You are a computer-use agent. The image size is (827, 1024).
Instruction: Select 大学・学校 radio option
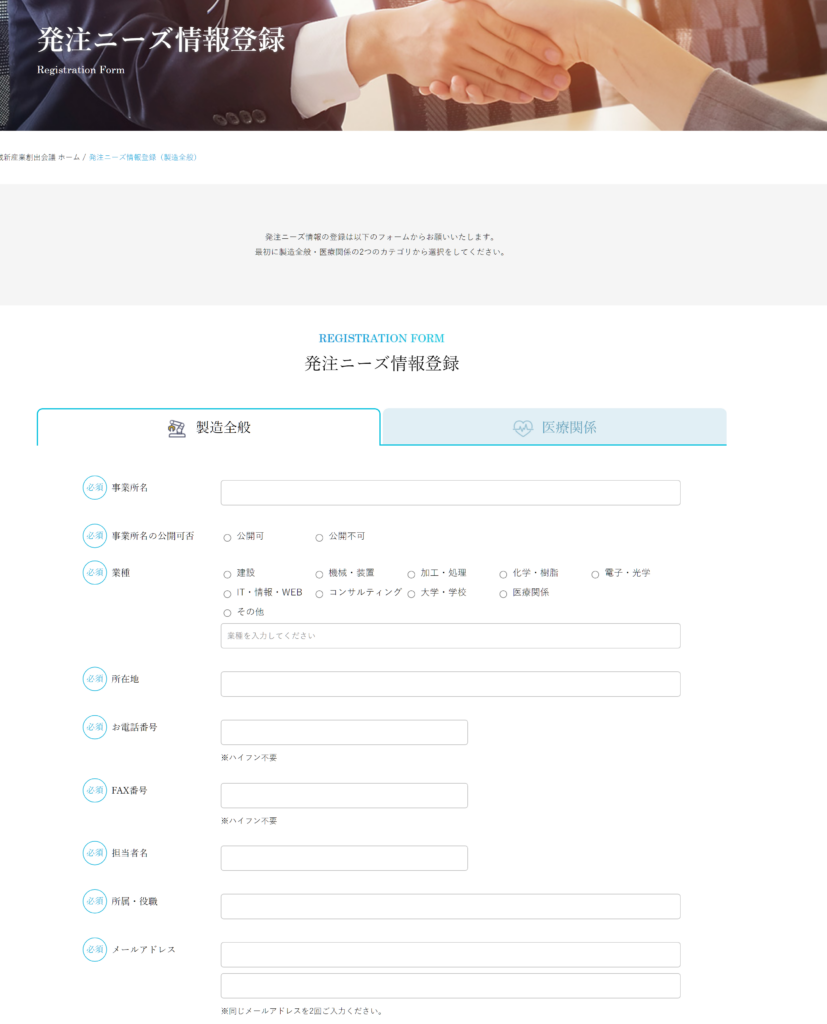click(x=412, y=594)
